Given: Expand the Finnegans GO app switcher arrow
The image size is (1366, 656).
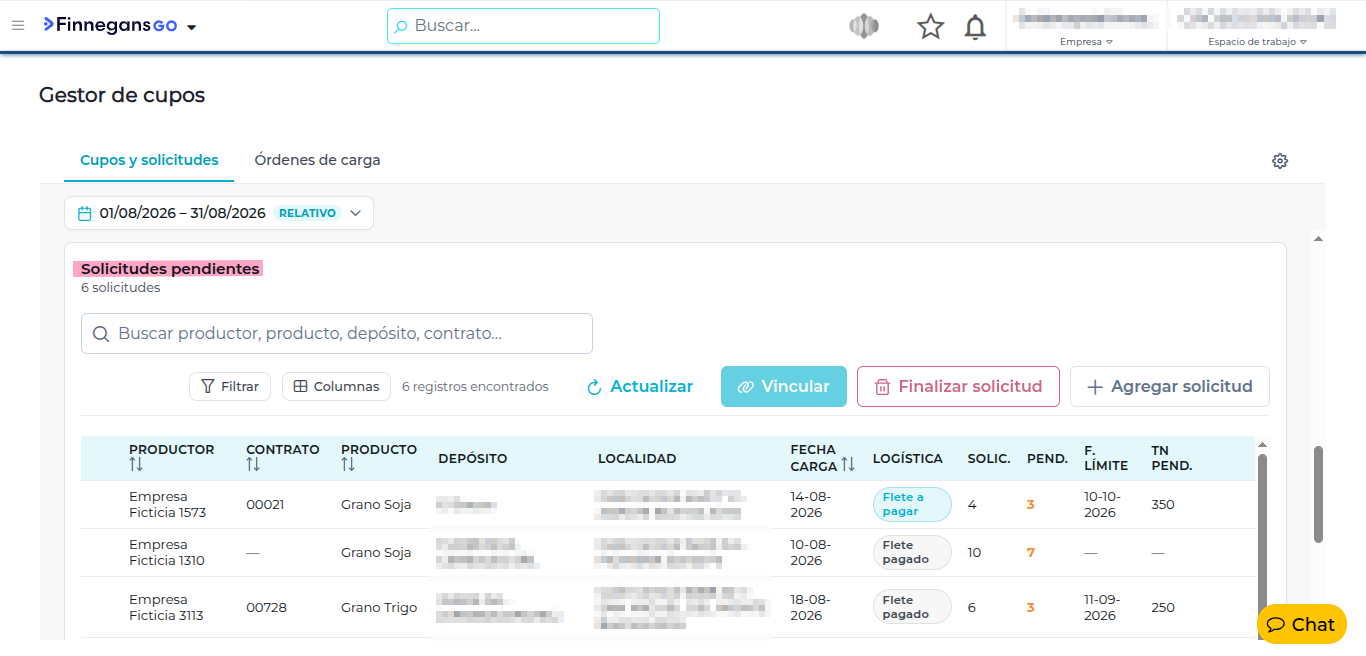Looking at the screenshot, I should [192, 27].
